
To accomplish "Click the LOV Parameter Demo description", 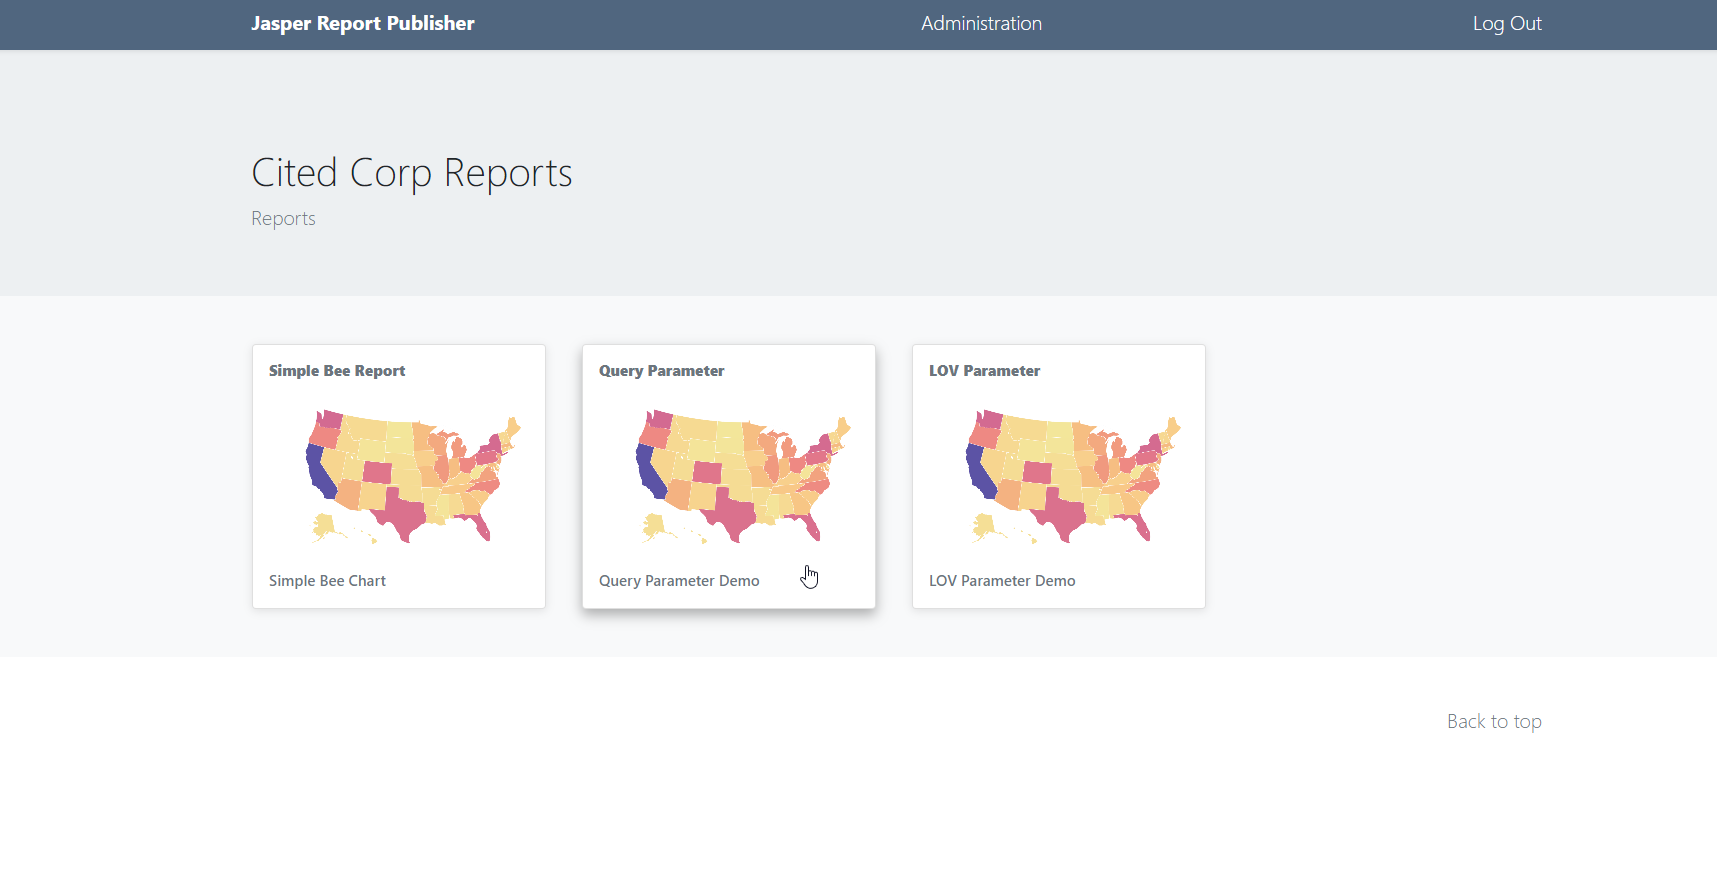I will pyautogui.click(x=1002, y=581).
